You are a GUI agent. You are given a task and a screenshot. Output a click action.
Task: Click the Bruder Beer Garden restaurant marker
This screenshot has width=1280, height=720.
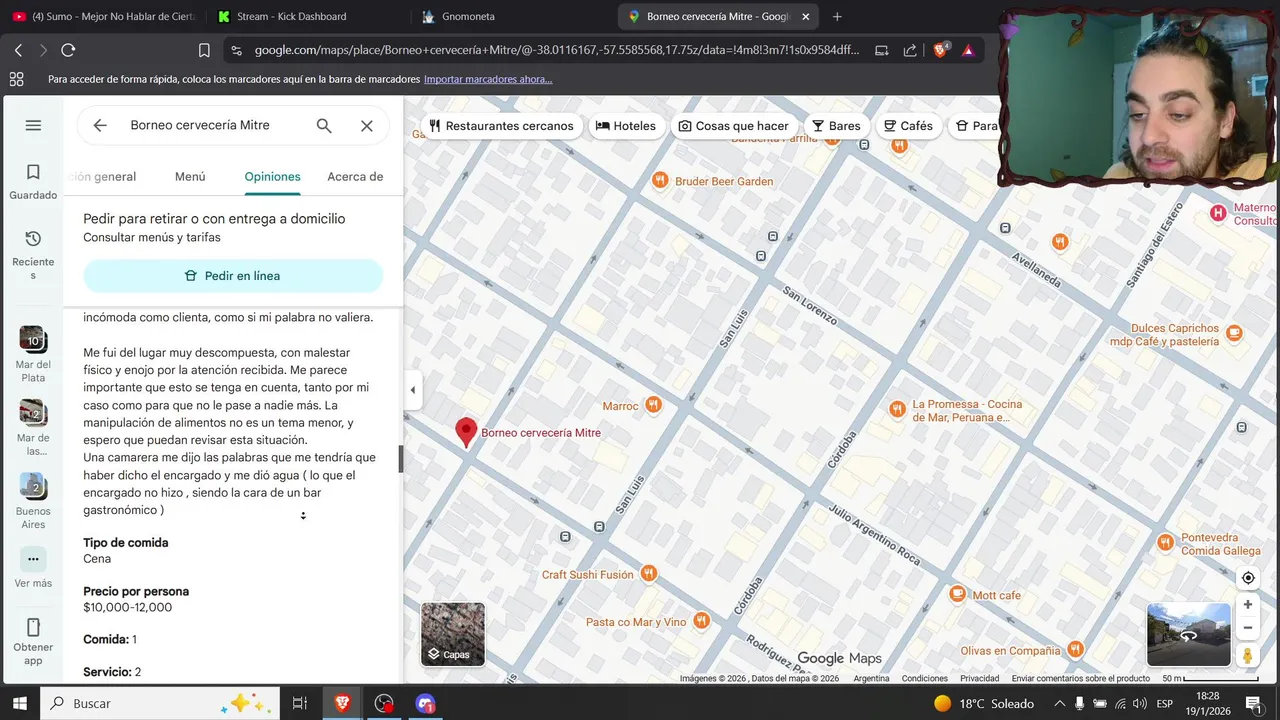pos(660,181)
